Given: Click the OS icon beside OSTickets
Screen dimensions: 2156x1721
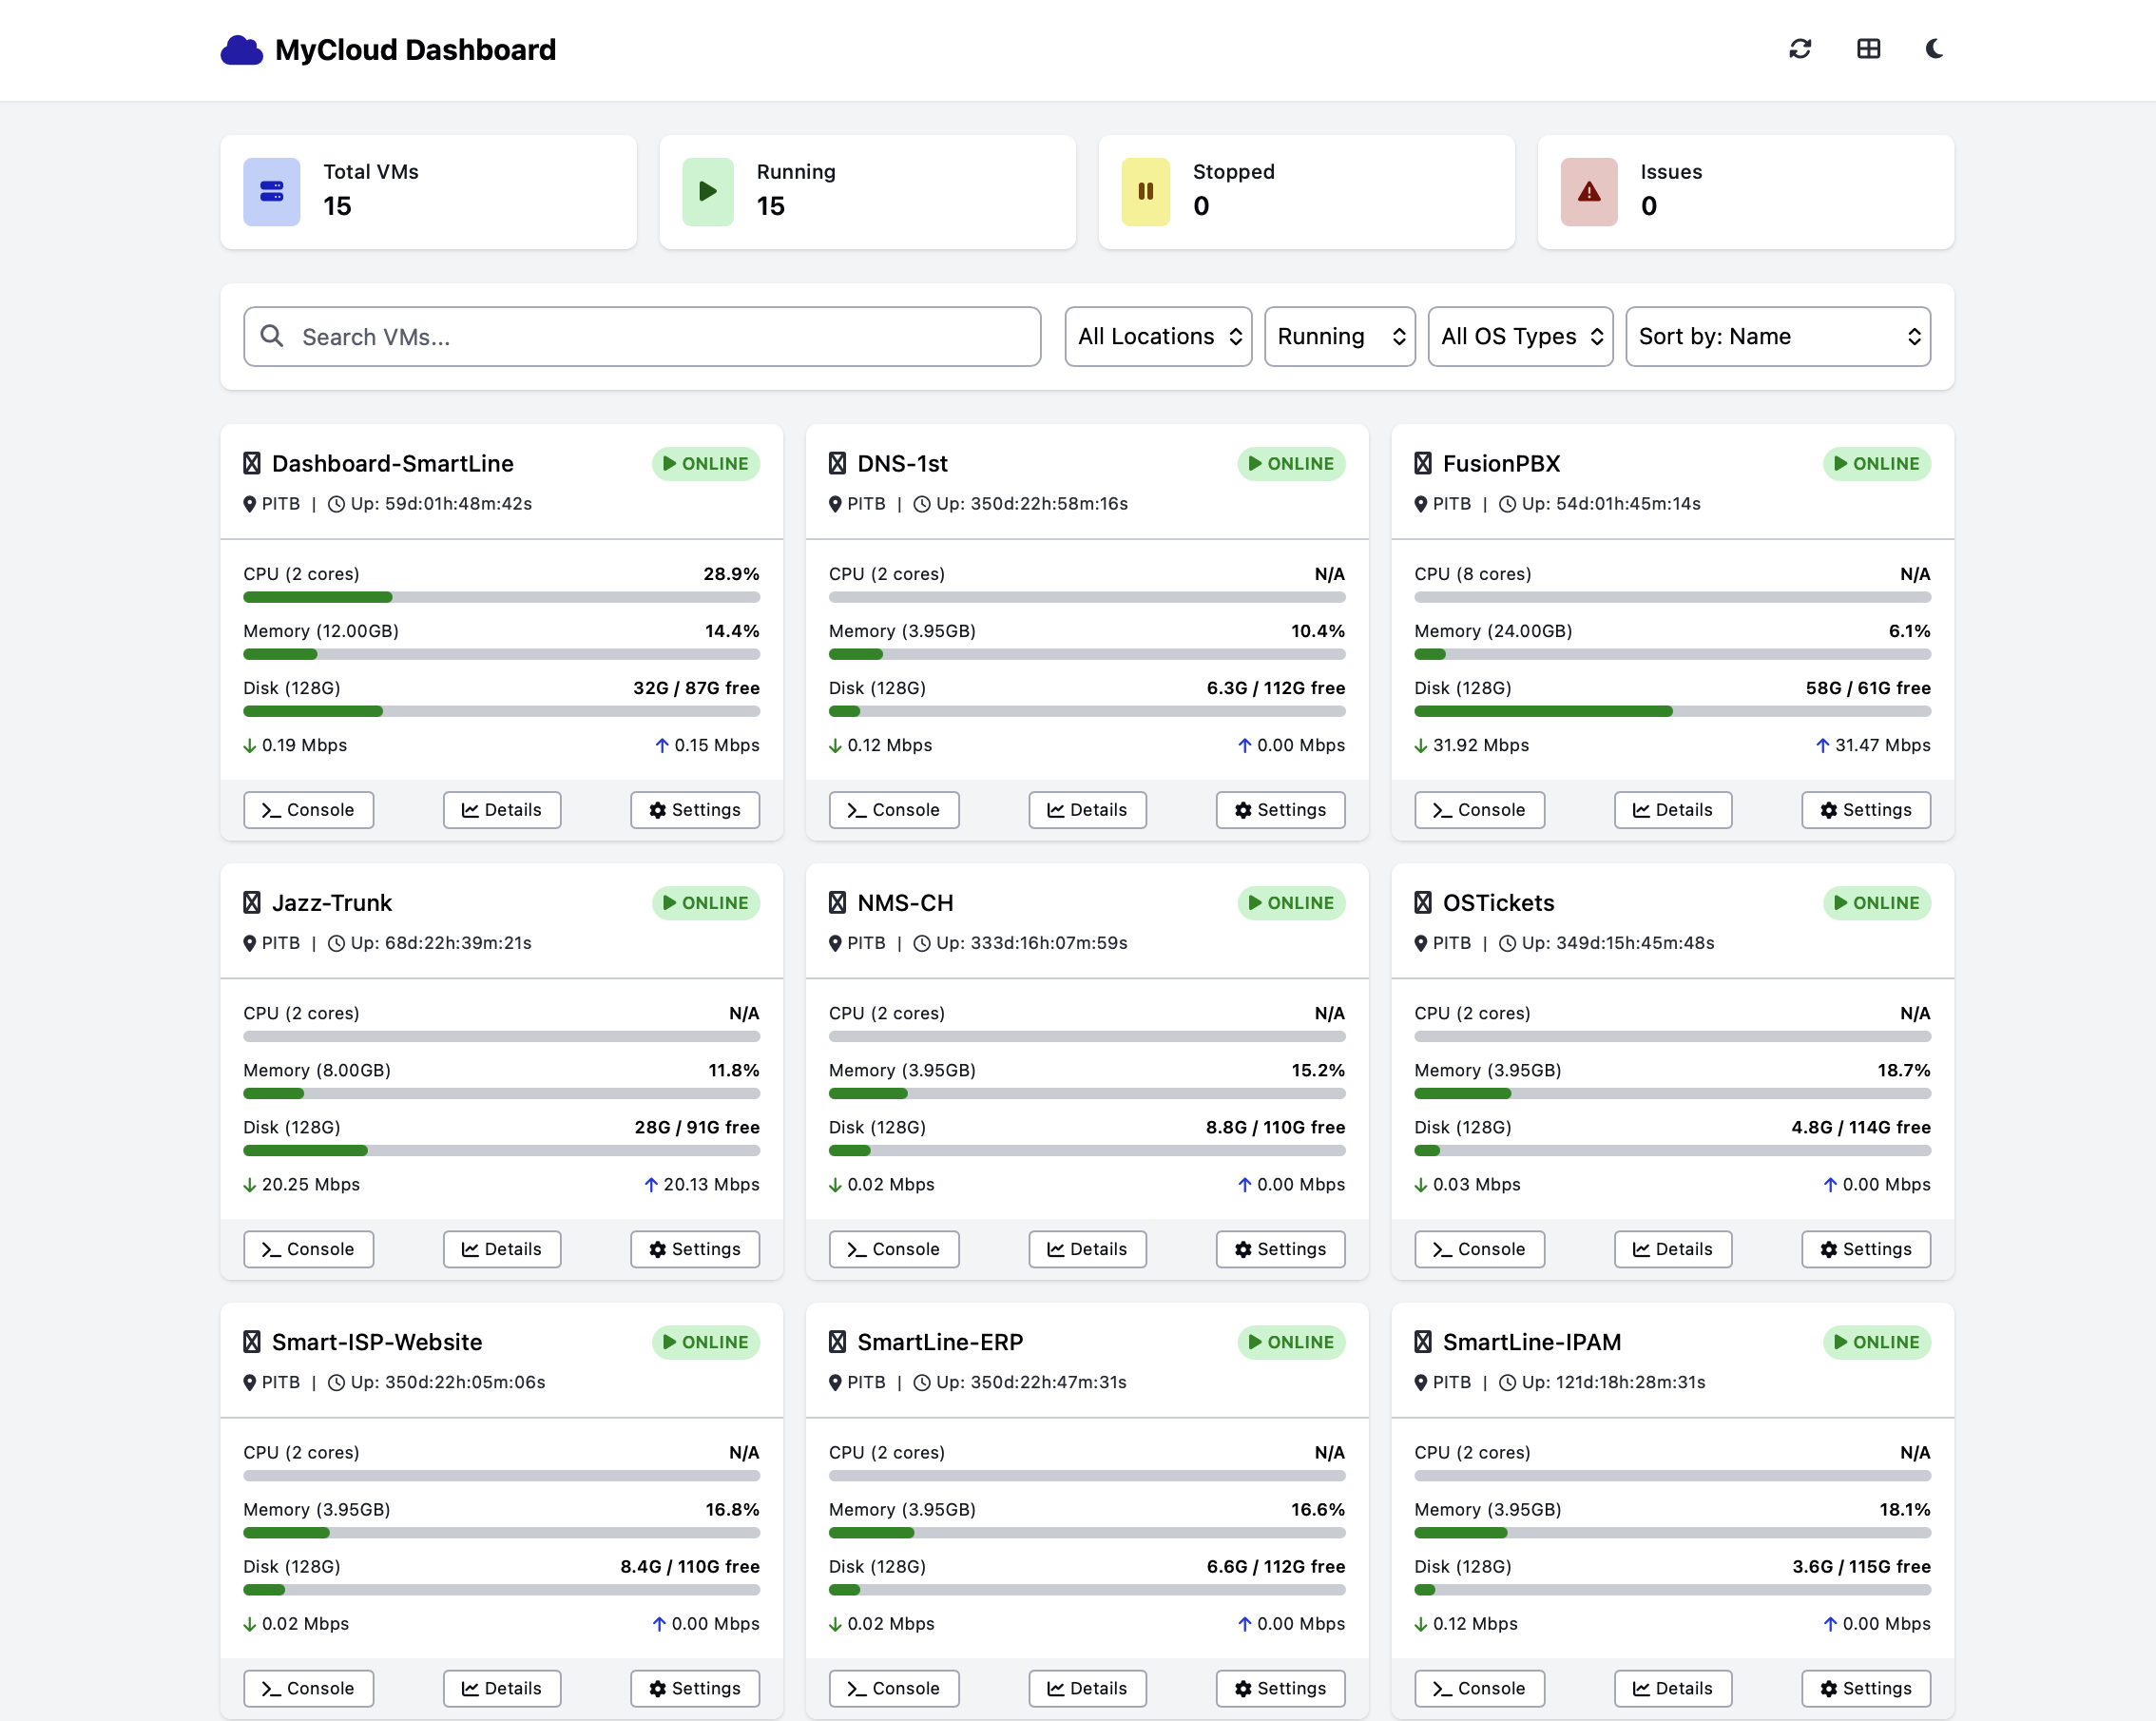Looking at the screenshot, I should pyautogui.click(x=1423, y=902).
